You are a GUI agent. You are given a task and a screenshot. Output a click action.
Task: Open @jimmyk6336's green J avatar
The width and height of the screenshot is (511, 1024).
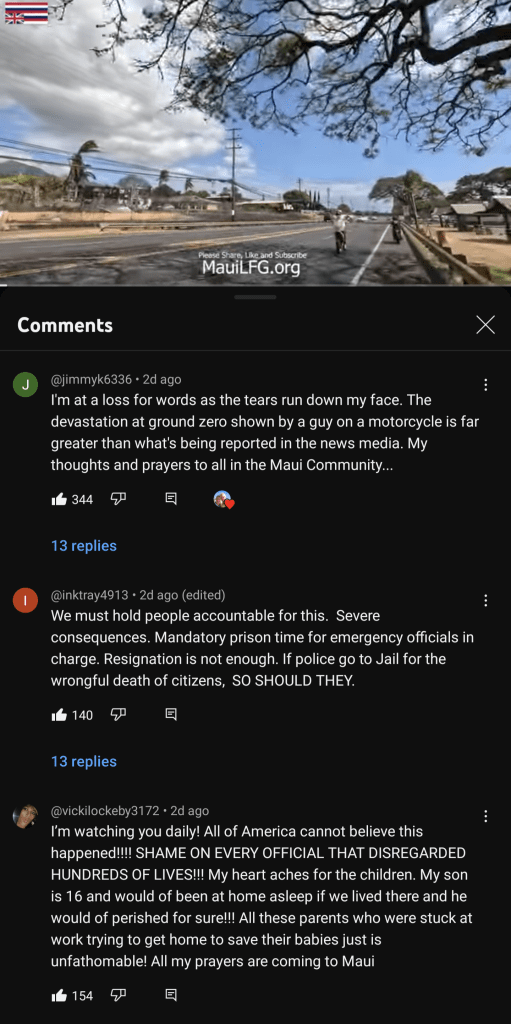pos(25,386)
